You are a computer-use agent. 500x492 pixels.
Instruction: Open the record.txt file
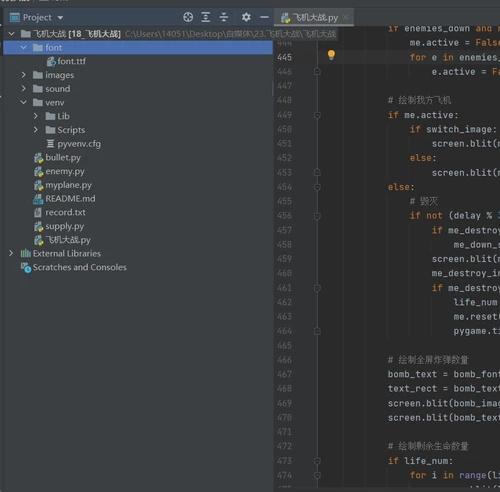65,212
